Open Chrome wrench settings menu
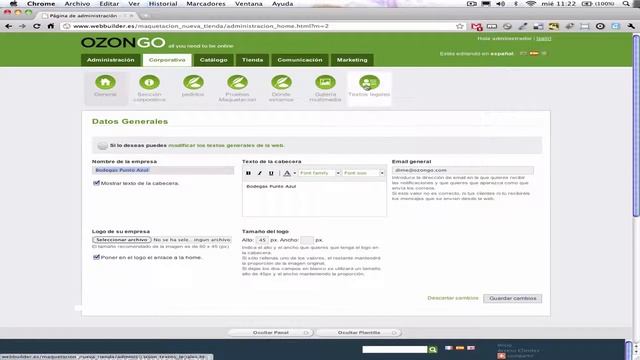This screenshot has width=640, height=360. click(x=631, y=26)
